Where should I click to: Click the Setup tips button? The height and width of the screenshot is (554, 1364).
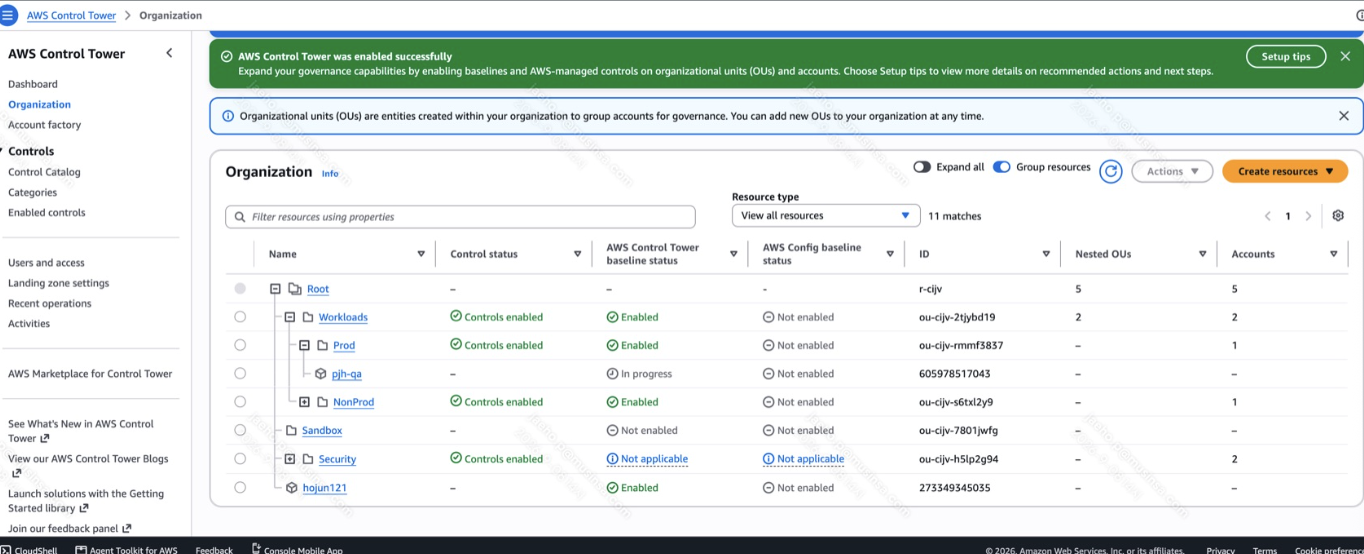[1286, 57]
